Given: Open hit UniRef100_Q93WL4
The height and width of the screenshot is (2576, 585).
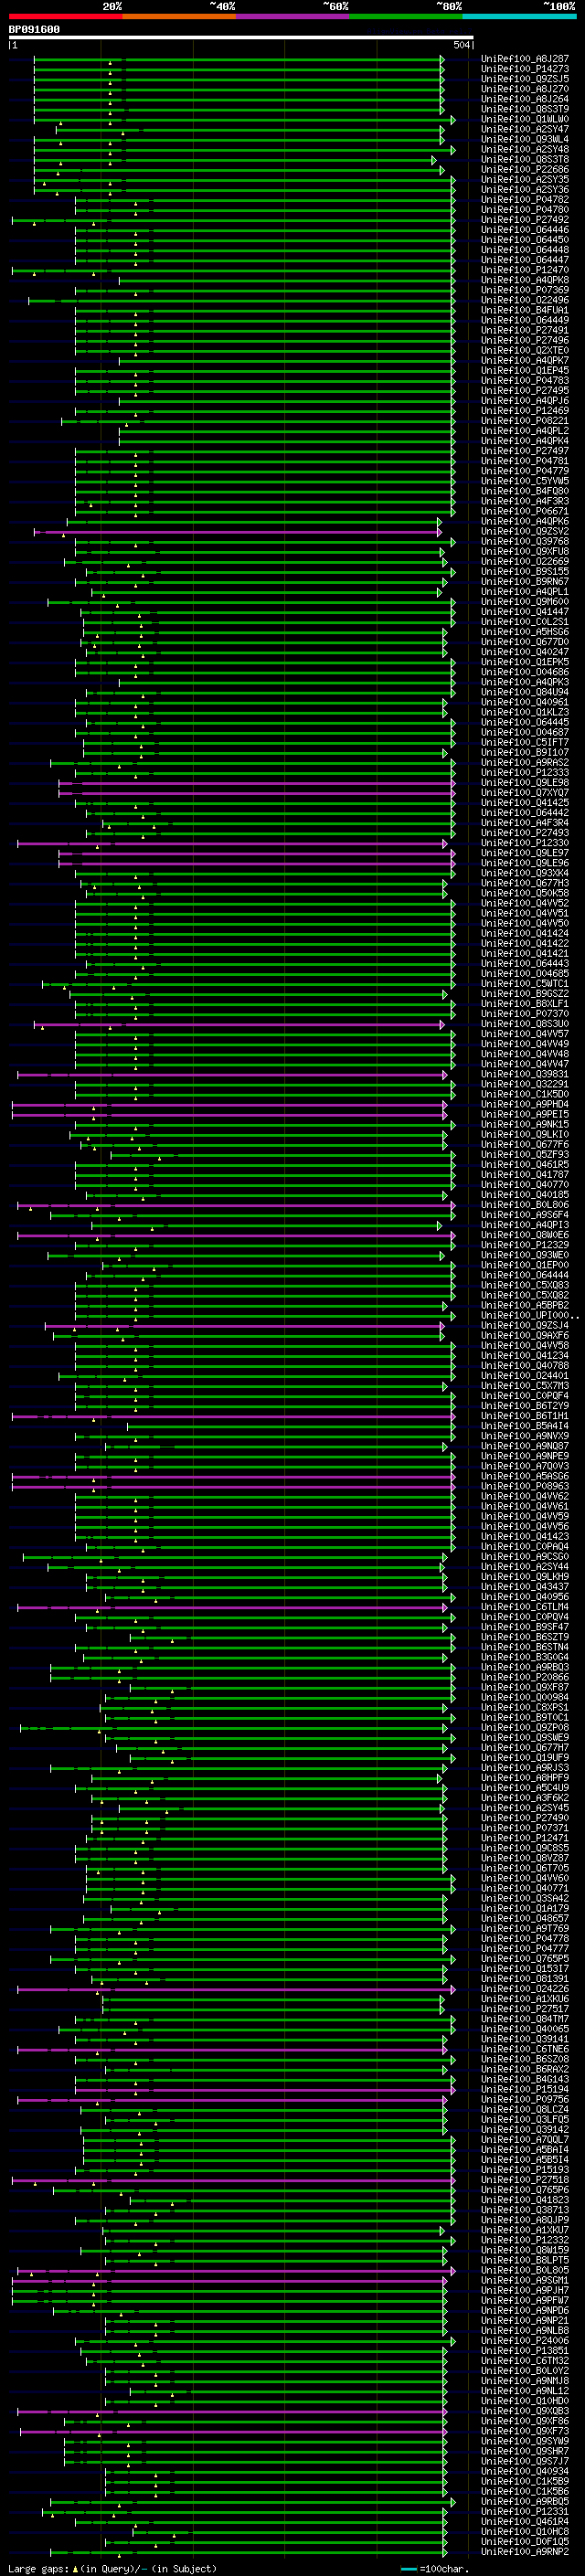Looking at the screenshot, I should point(525,139).
